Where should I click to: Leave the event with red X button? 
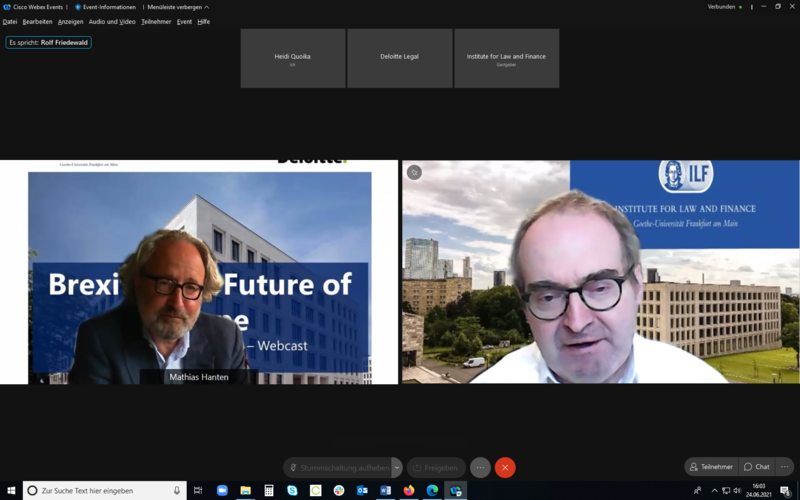[505, 467]
